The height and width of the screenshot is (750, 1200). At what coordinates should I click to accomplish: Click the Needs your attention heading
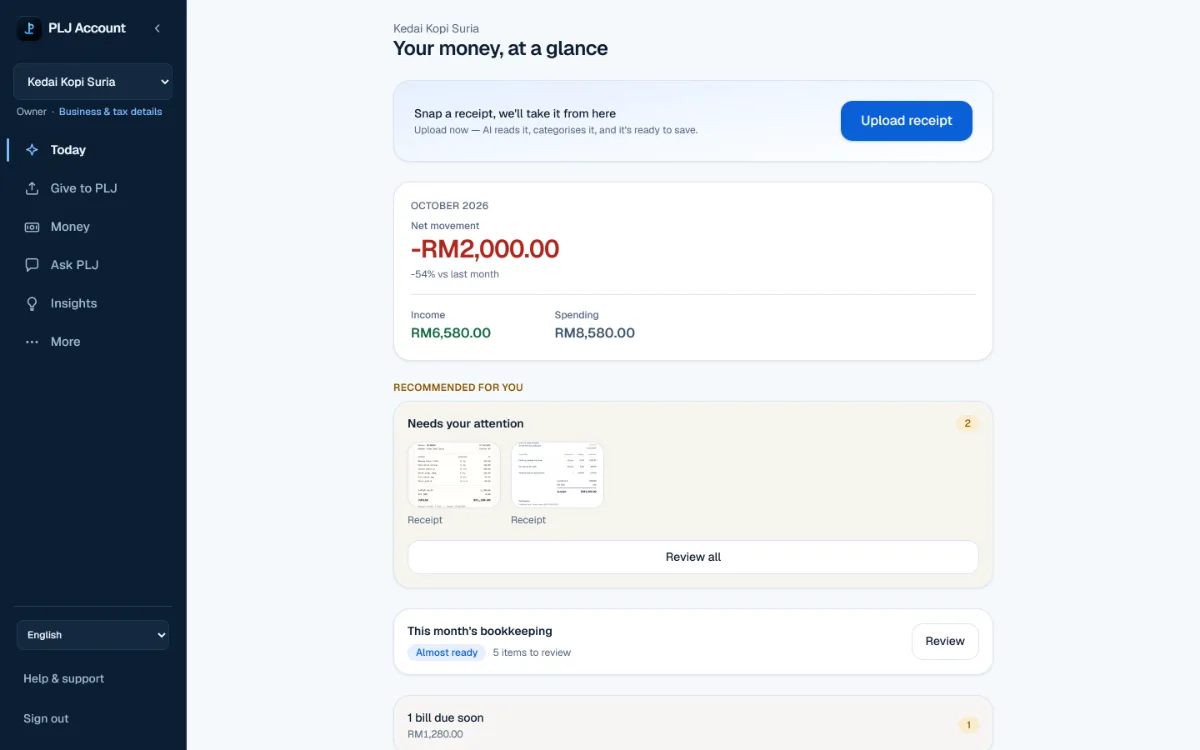click(x=466, y=424)
